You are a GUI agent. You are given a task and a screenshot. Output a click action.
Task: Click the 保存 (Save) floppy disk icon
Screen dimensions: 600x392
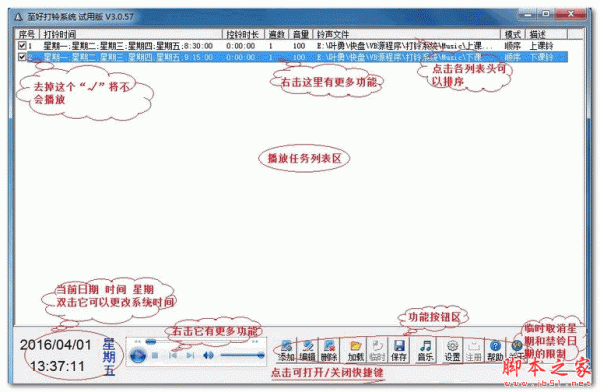coord(398,350)
